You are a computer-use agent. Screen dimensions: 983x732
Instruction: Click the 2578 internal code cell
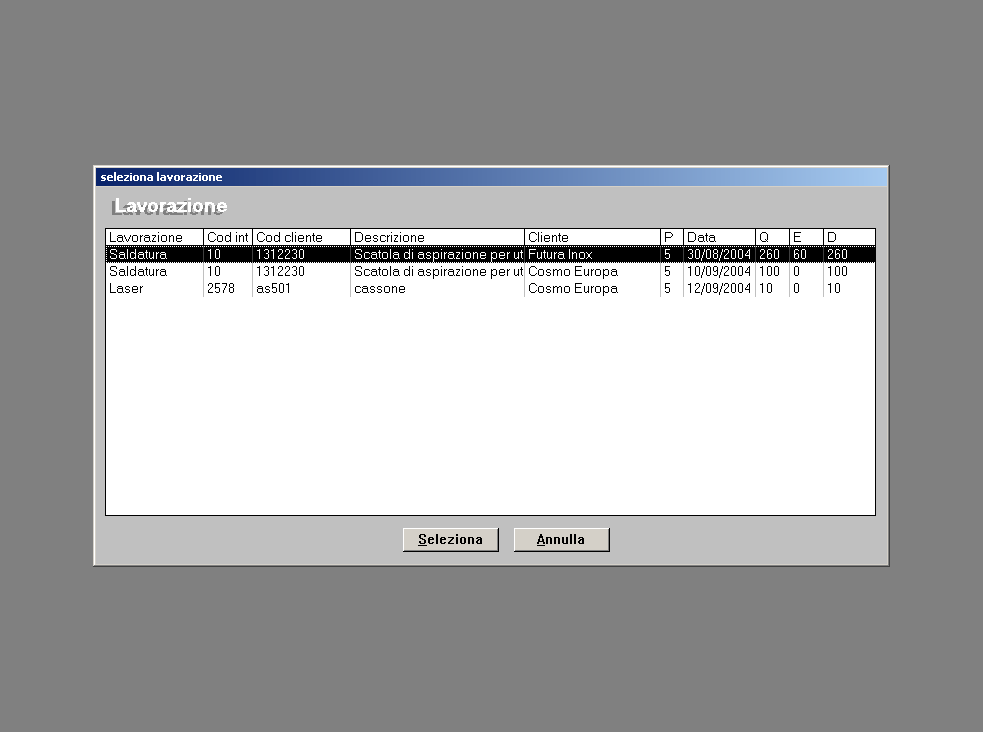tap(228, 288)
